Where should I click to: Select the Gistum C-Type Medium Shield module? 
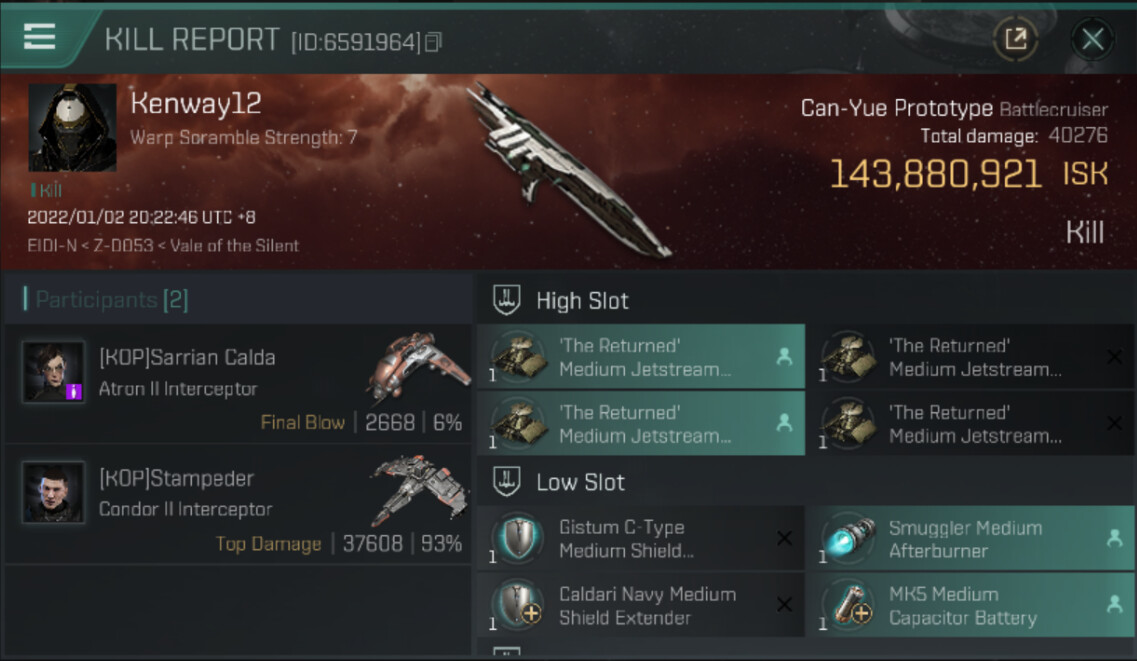tap(640, 539)
